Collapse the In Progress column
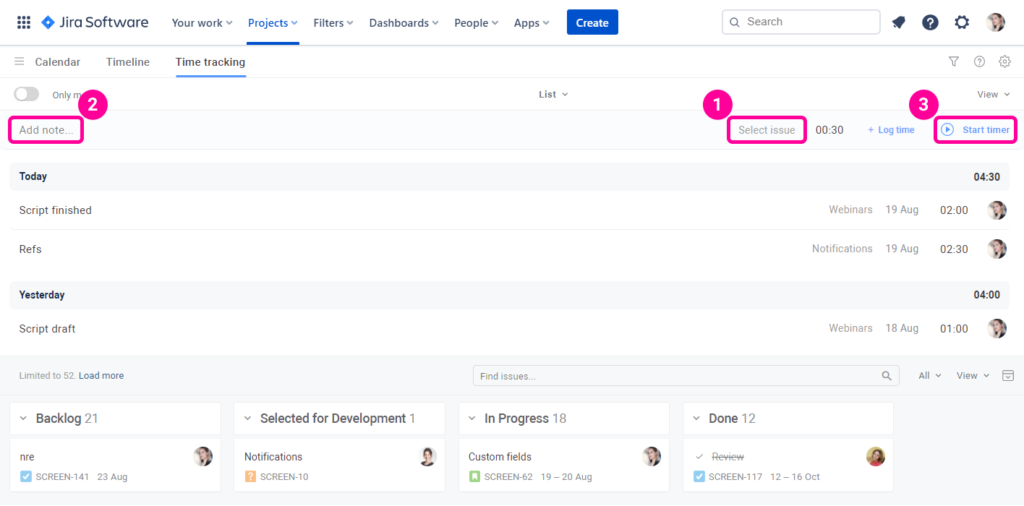The image size is (1024, 506). click(472, 419)
